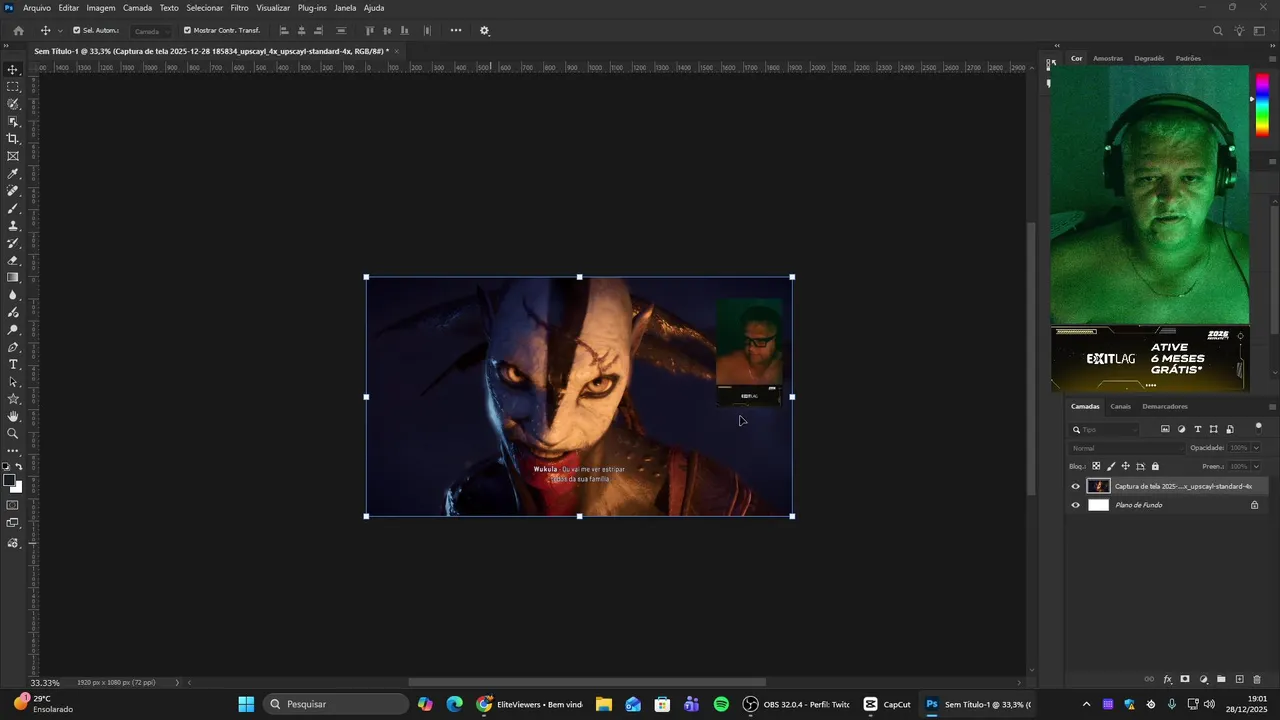Select the Eraser tool
The image size is (1280, 720).
click(x=13, y=260)
